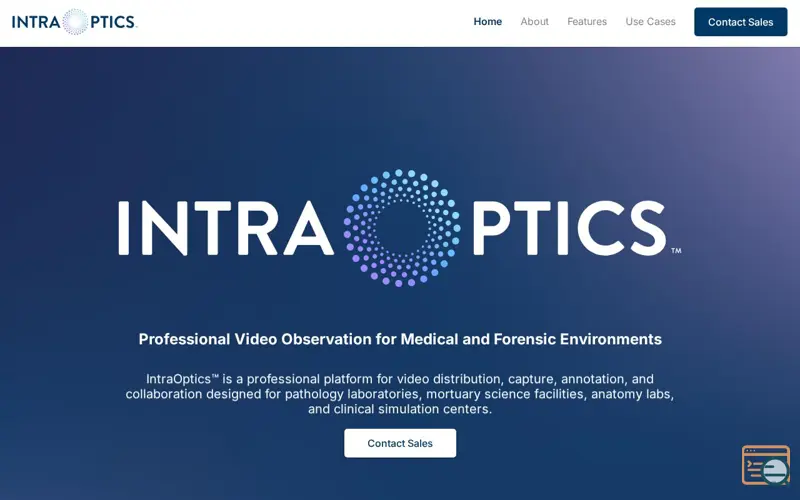Click the heading 'Professional Video Observation for Medical and Forensic Environments'
This screenshot has width=800, height=500.
[400, 339]
